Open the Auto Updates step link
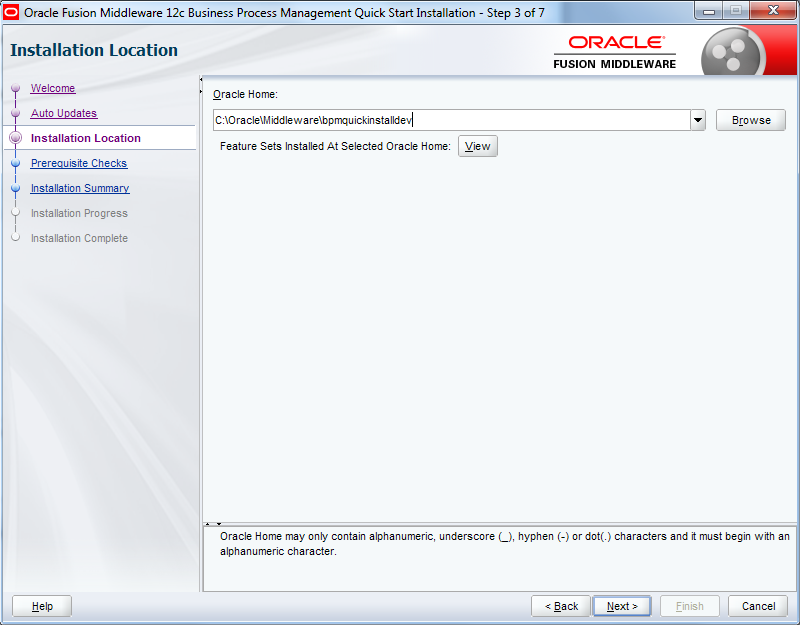Screen dimensions: 800x625 (64, 113)
